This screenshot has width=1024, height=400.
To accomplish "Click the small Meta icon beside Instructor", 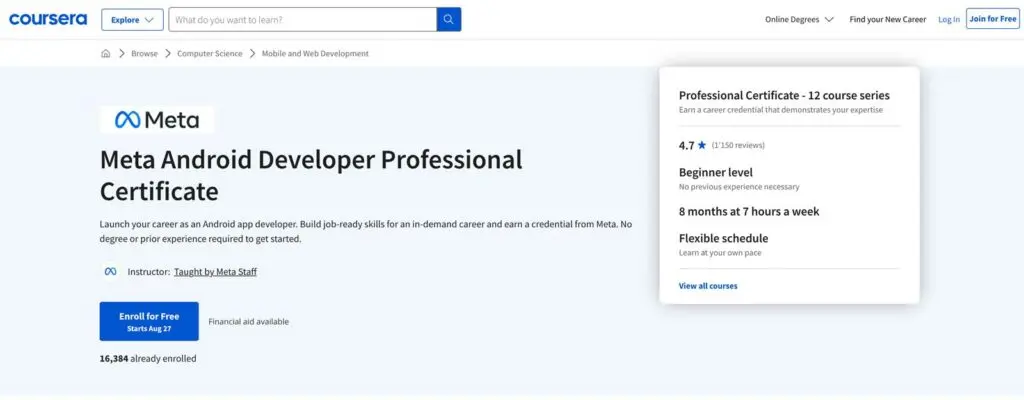I will point(110,271).
